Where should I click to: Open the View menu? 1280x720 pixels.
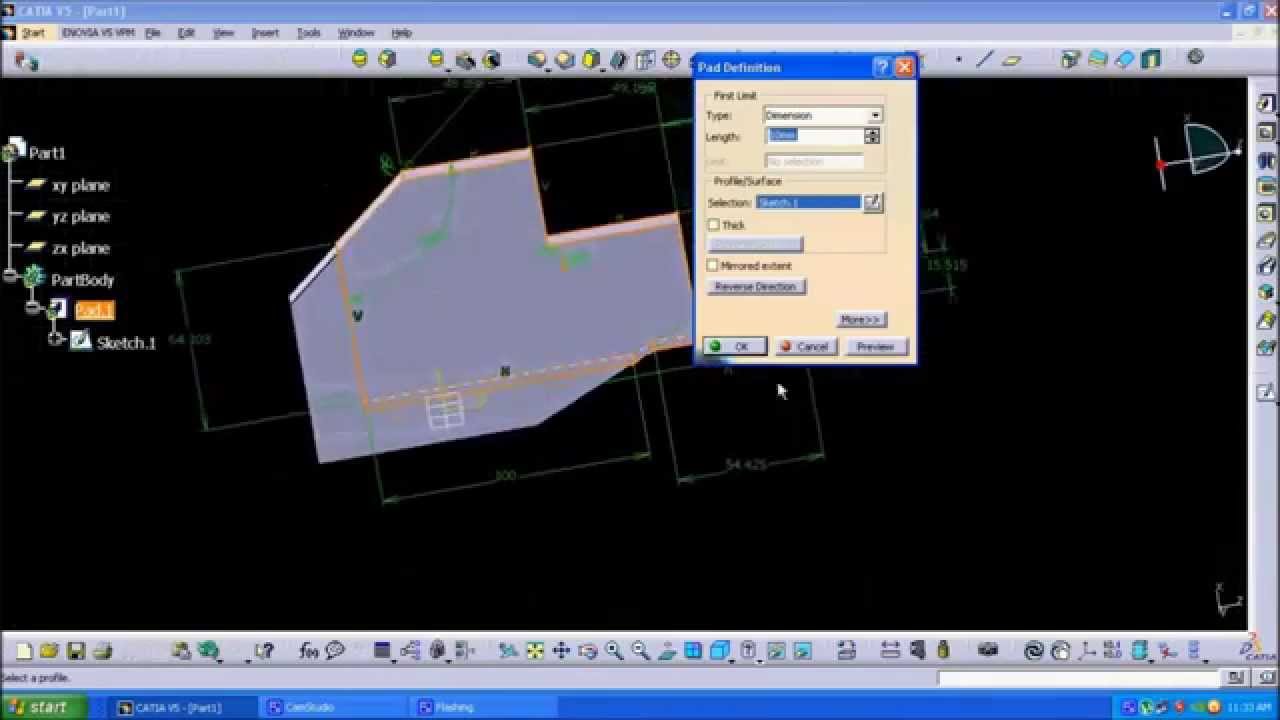(223, 33)
